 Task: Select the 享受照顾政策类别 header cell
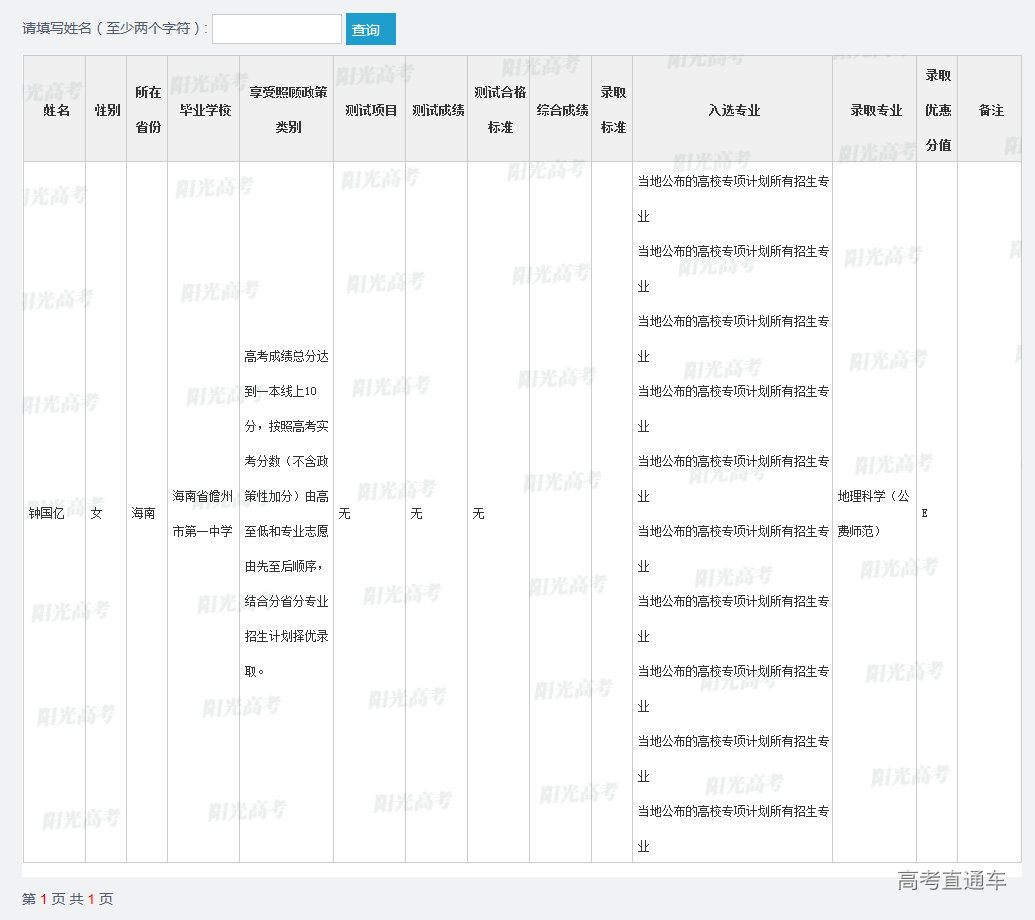pos(287,110)
